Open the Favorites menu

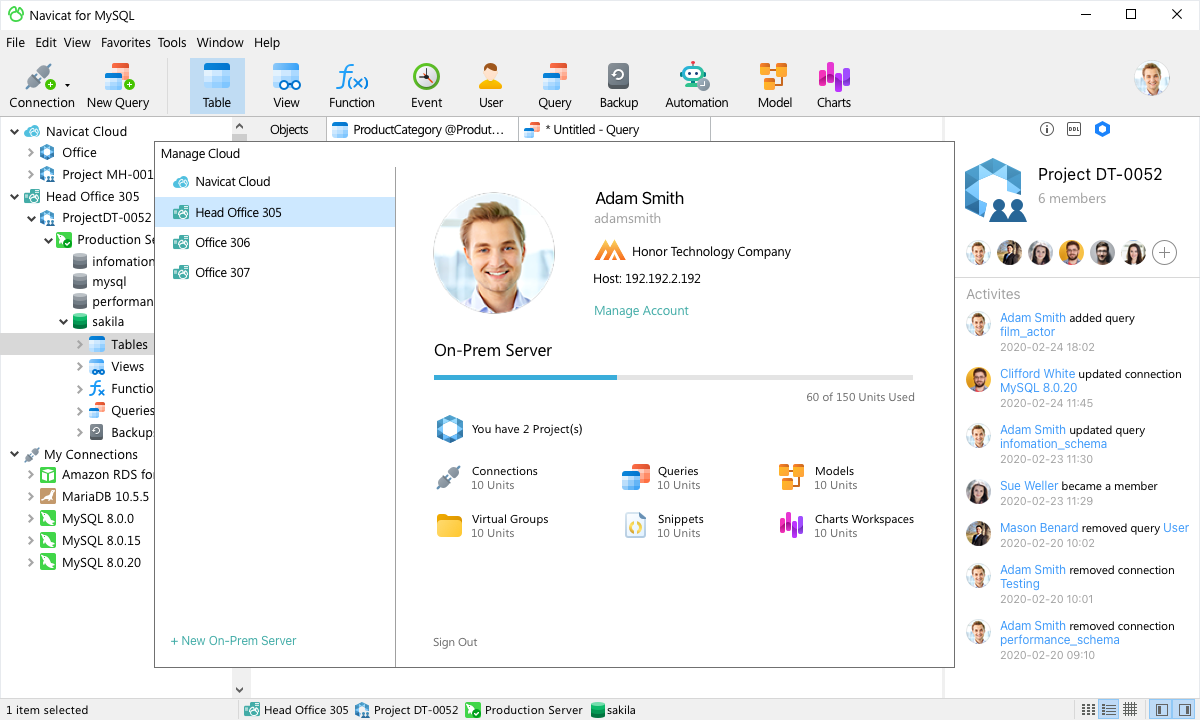tap(125, 43)
